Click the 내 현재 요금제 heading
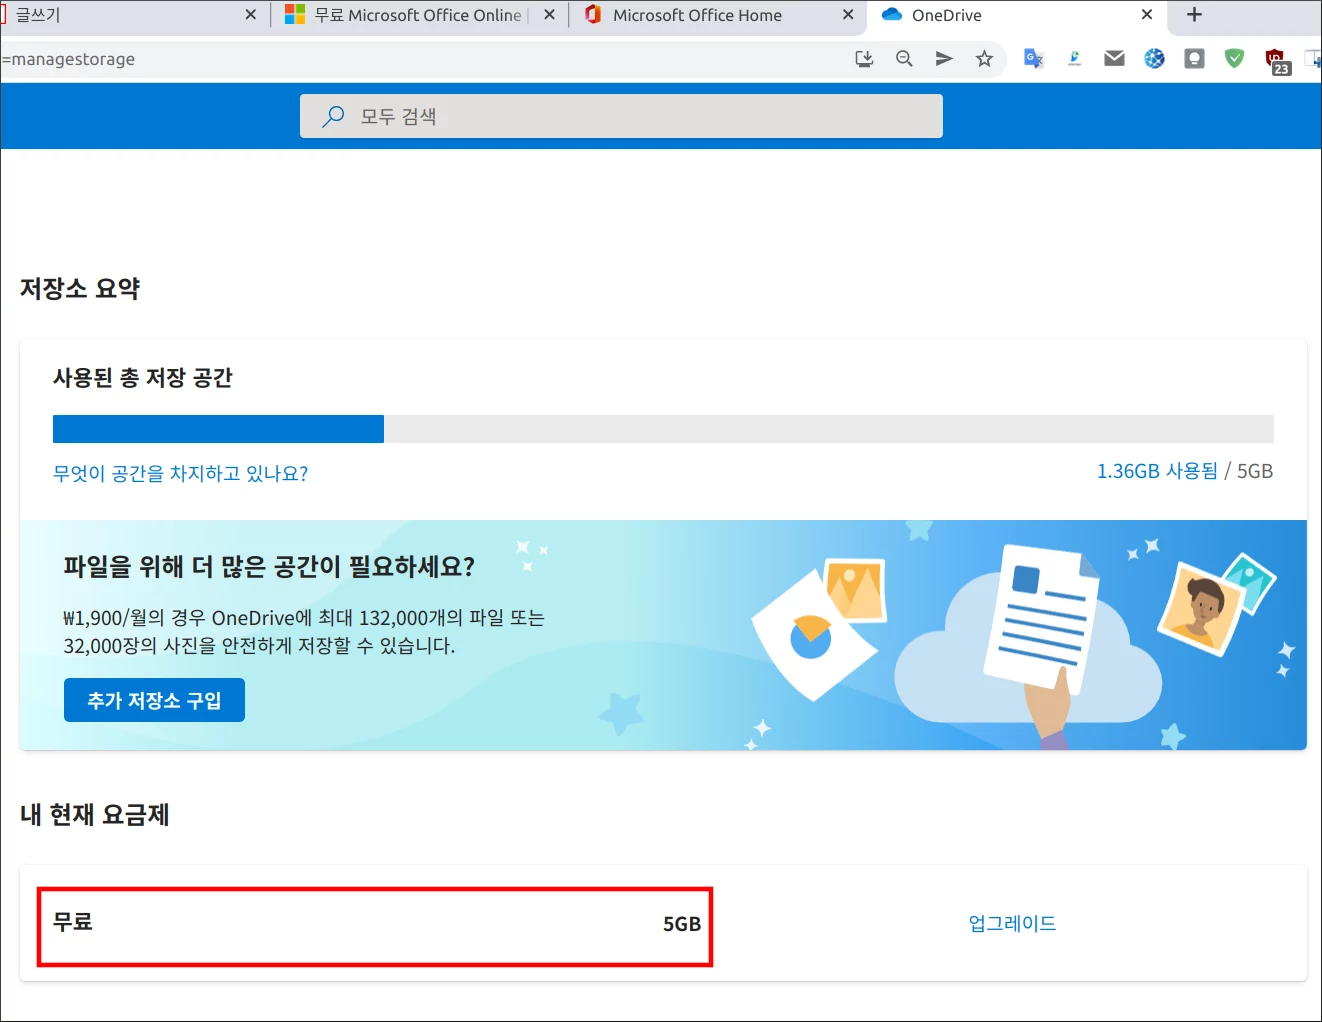This screenshot has width=1322, height=1022. point(95,815)
